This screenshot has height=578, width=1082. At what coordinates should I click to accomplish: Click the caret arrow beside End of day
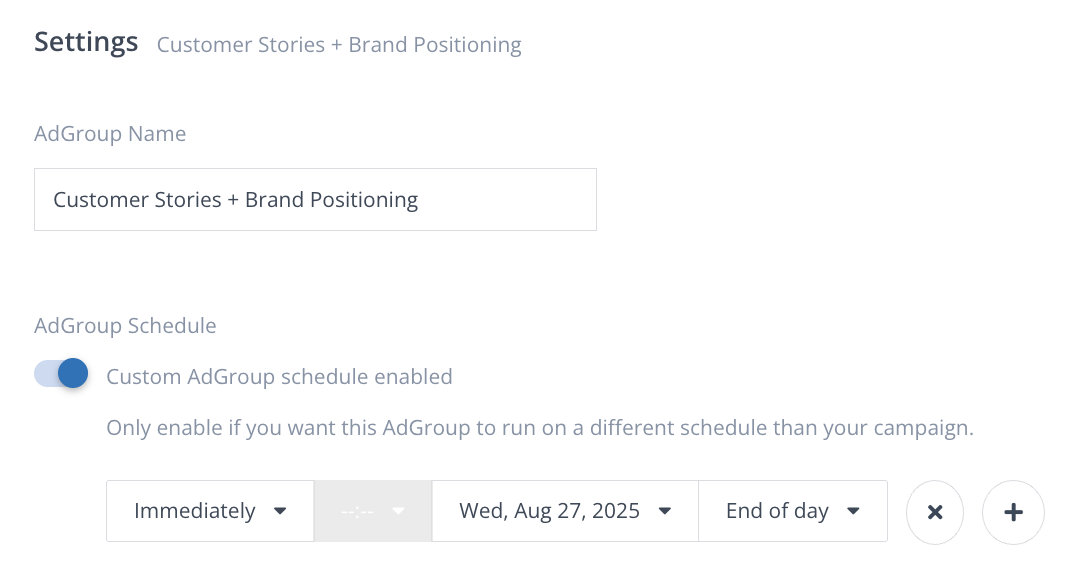(x=853, y=511)
